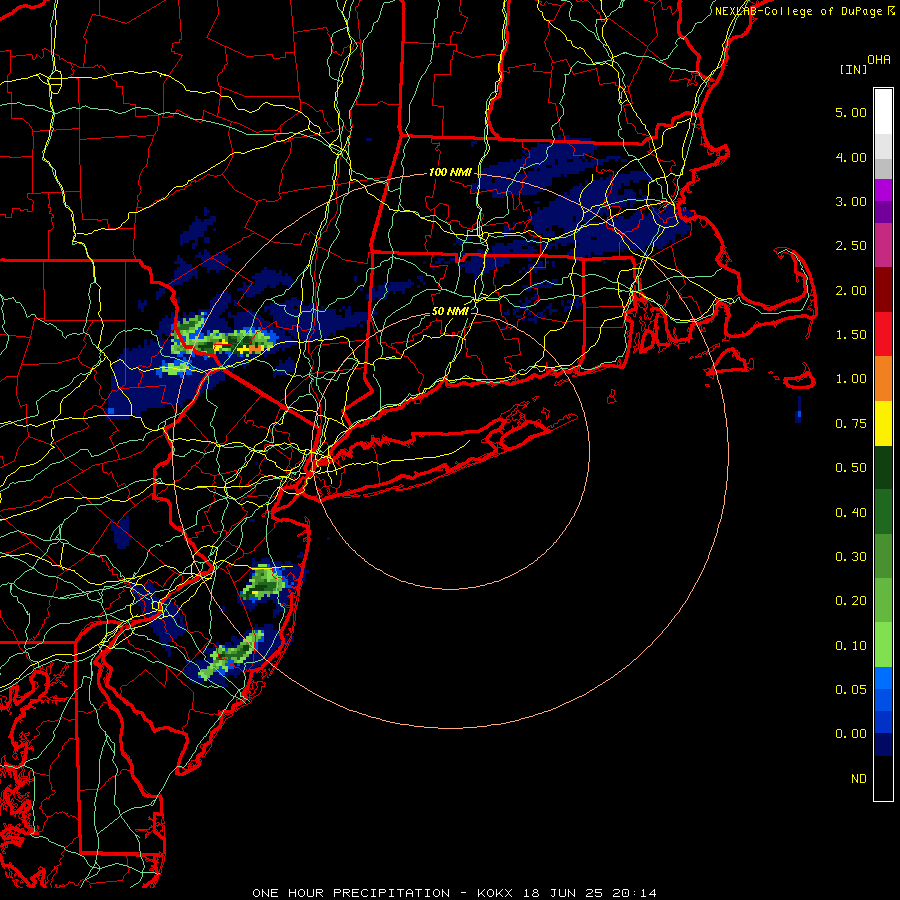Pick the magenta swatch in the color scale
The image size is (900, 900).
pyautogui.click(x=883, y=245)
